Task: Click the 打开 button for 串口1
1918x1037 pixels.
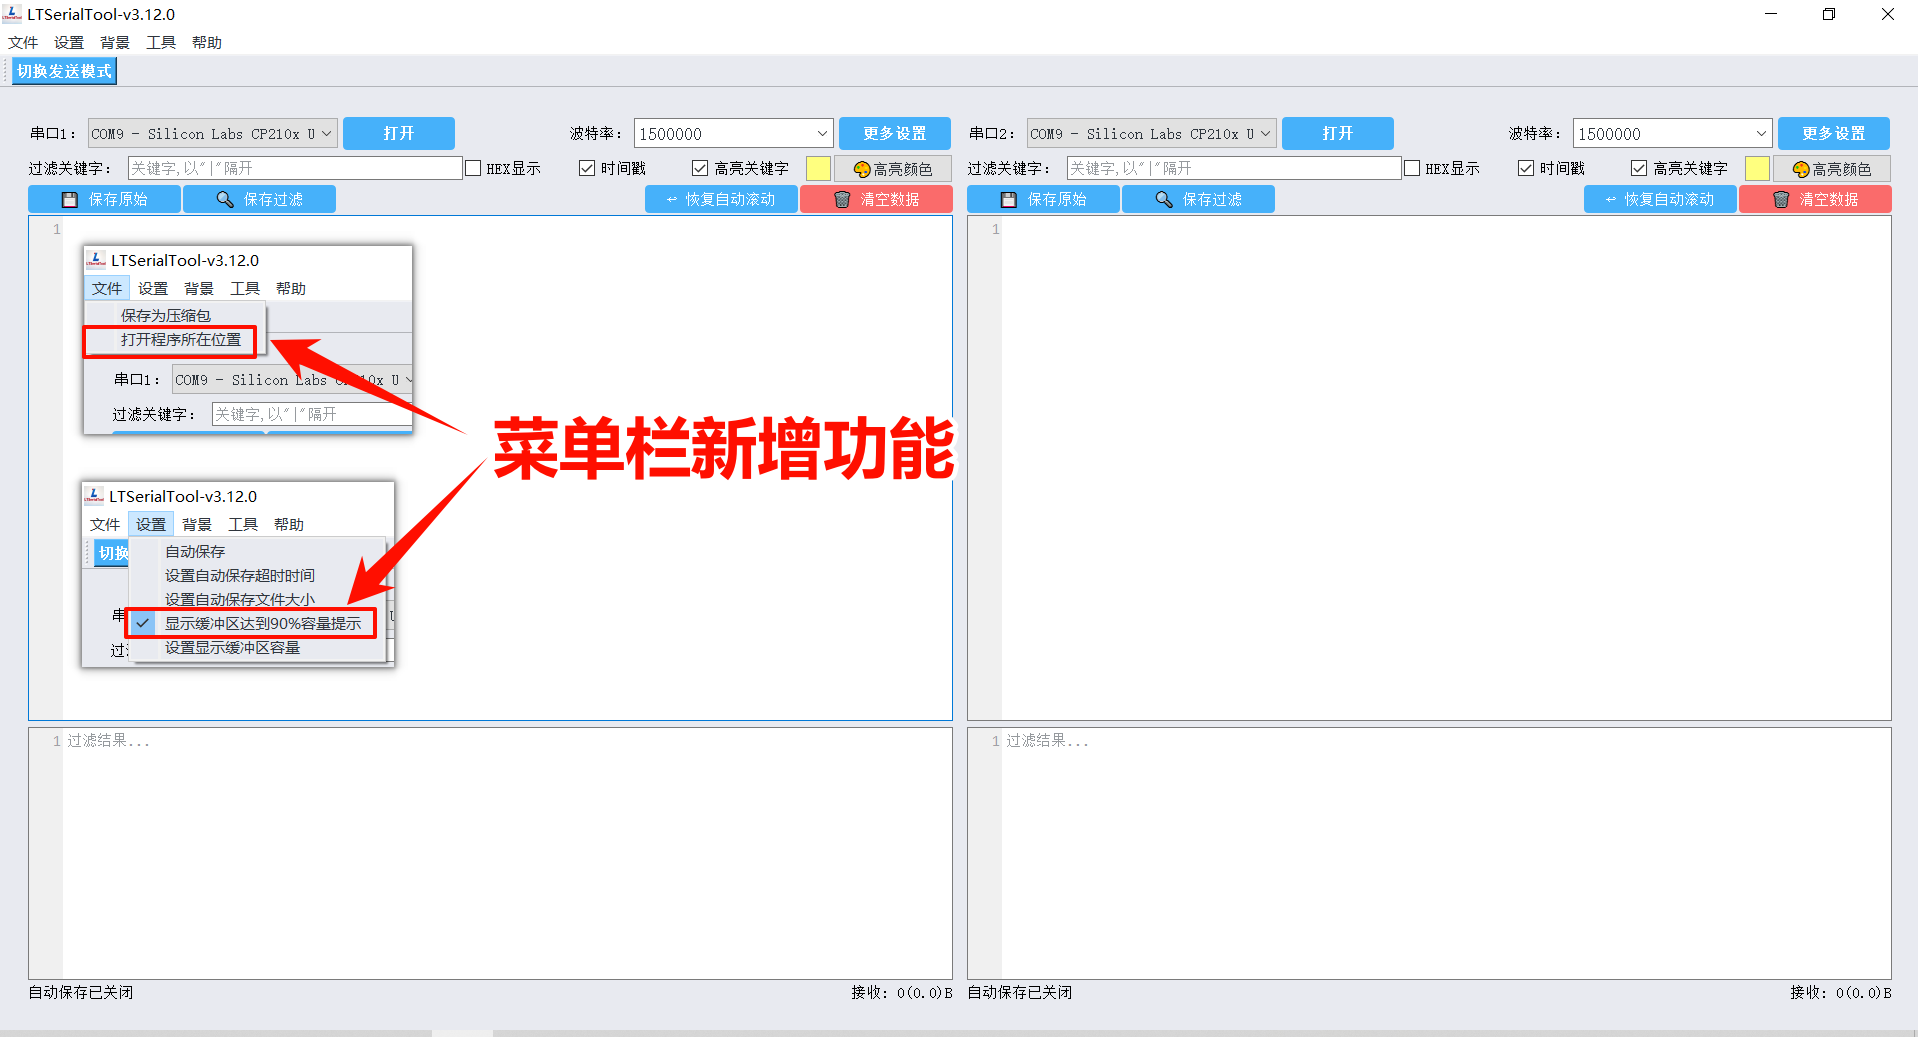Action: [x=399, y=133]
